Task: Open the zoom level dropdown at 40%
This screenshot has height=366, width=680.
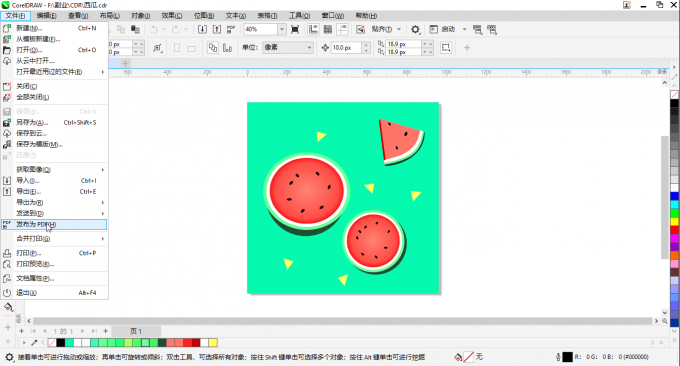Action: click(282, 29)
